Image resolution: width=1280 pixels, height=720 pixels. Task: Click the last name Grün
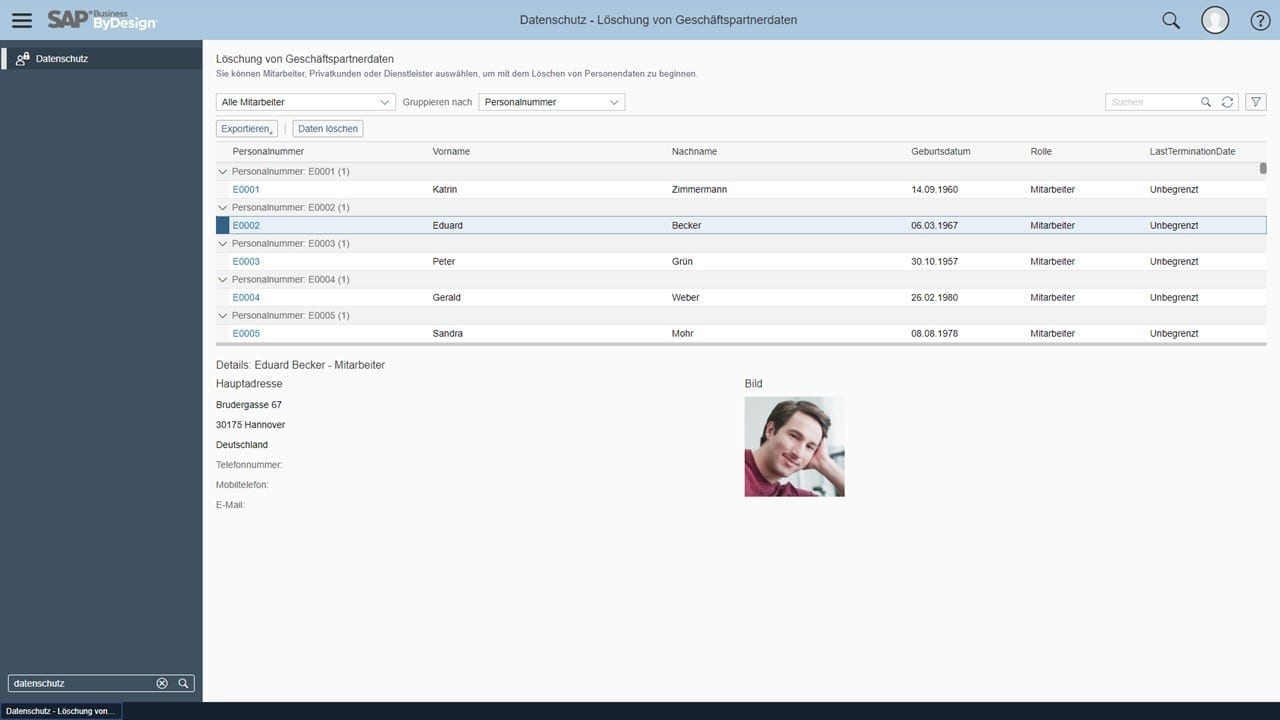682,262
